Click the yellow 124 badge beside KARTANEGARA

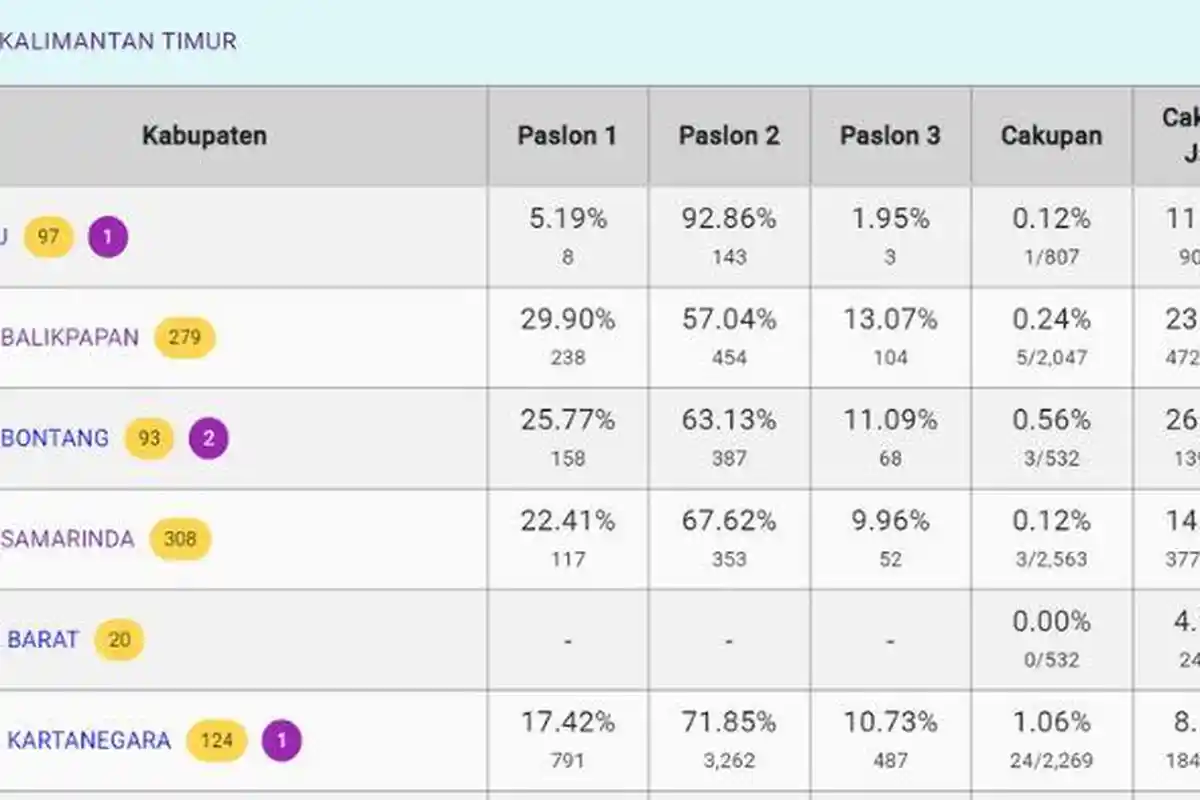pyautogui.click(x=218, y=739)
